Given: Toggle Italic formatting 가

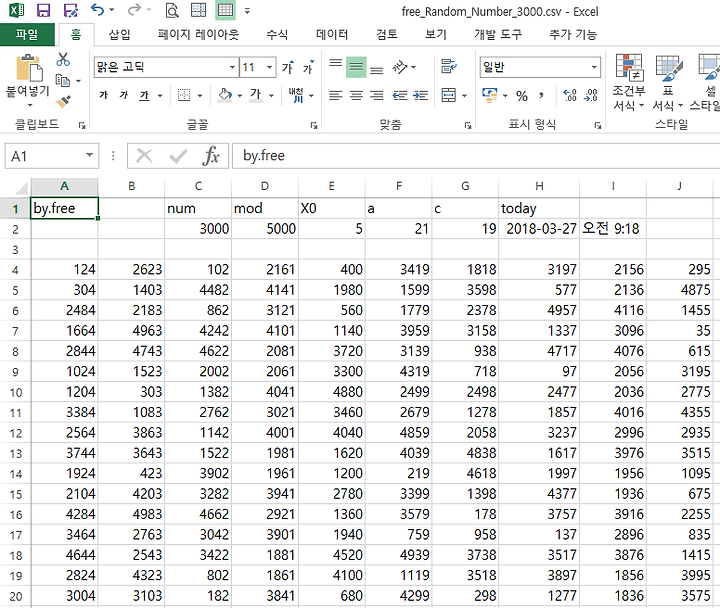Looking at the screenshot, I should (x=124, y=95).
